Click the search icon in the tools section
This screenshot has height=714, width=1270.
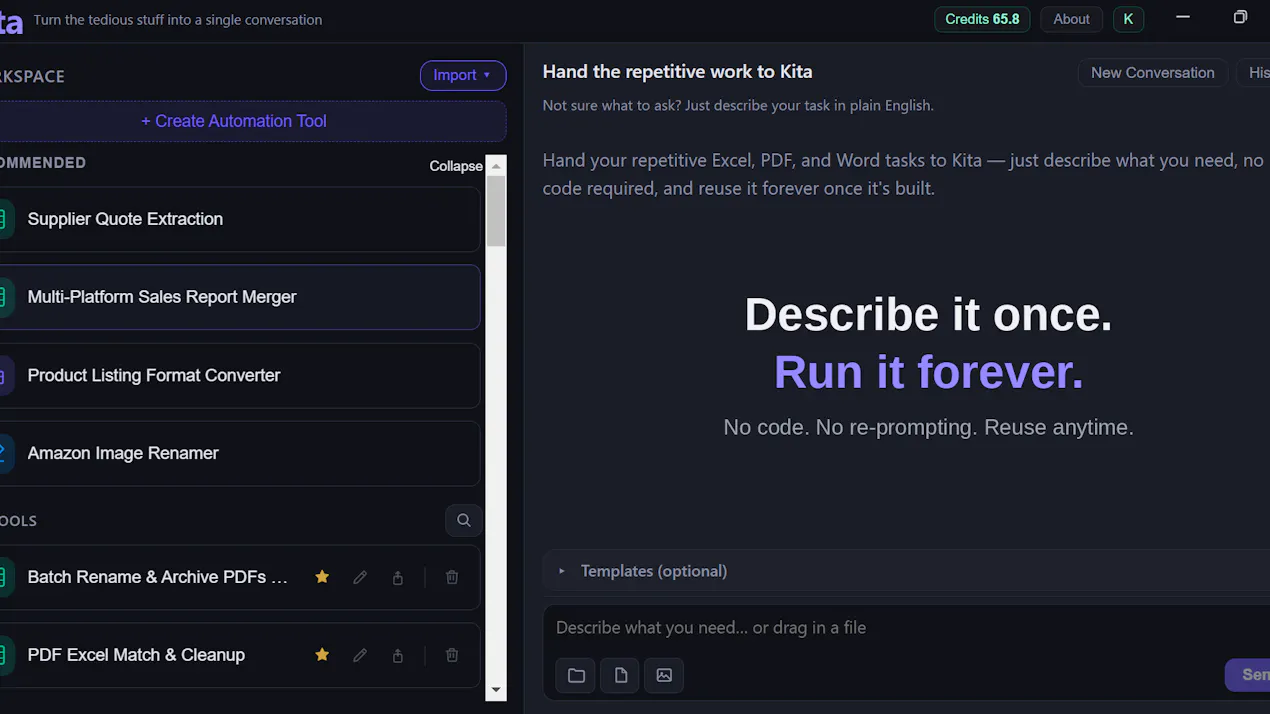tap(464, 520)
